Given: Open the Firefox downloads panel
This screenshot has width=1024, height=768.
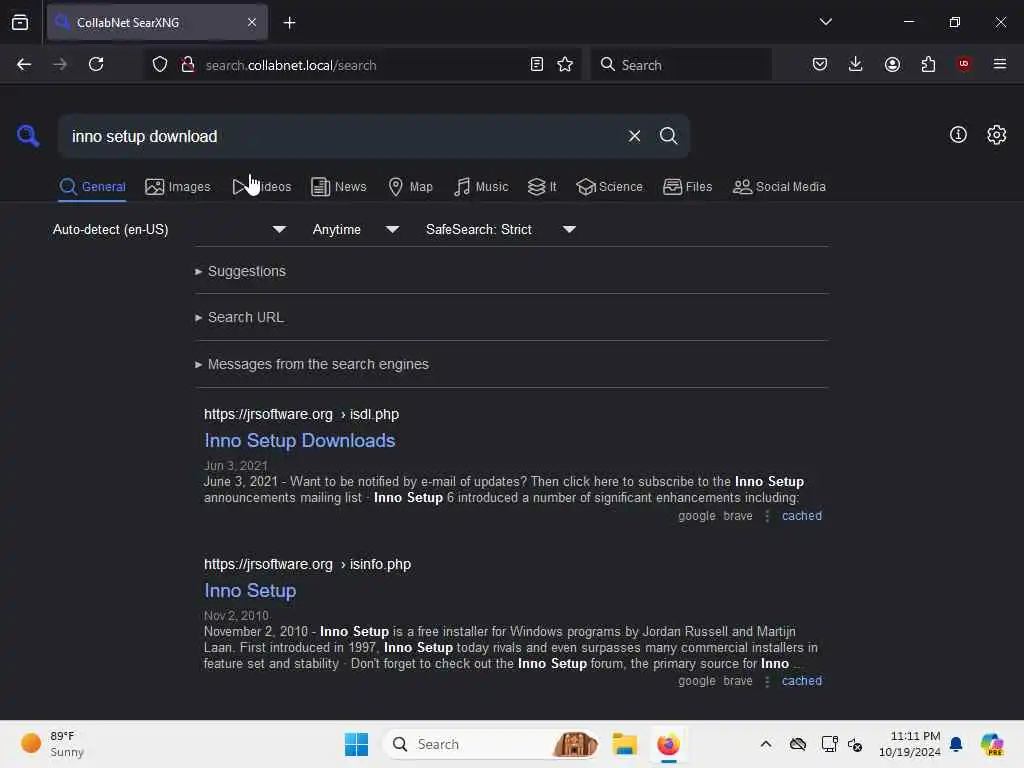Looking at the screenshot, I should pyautogui.click(x=856, y=64).
